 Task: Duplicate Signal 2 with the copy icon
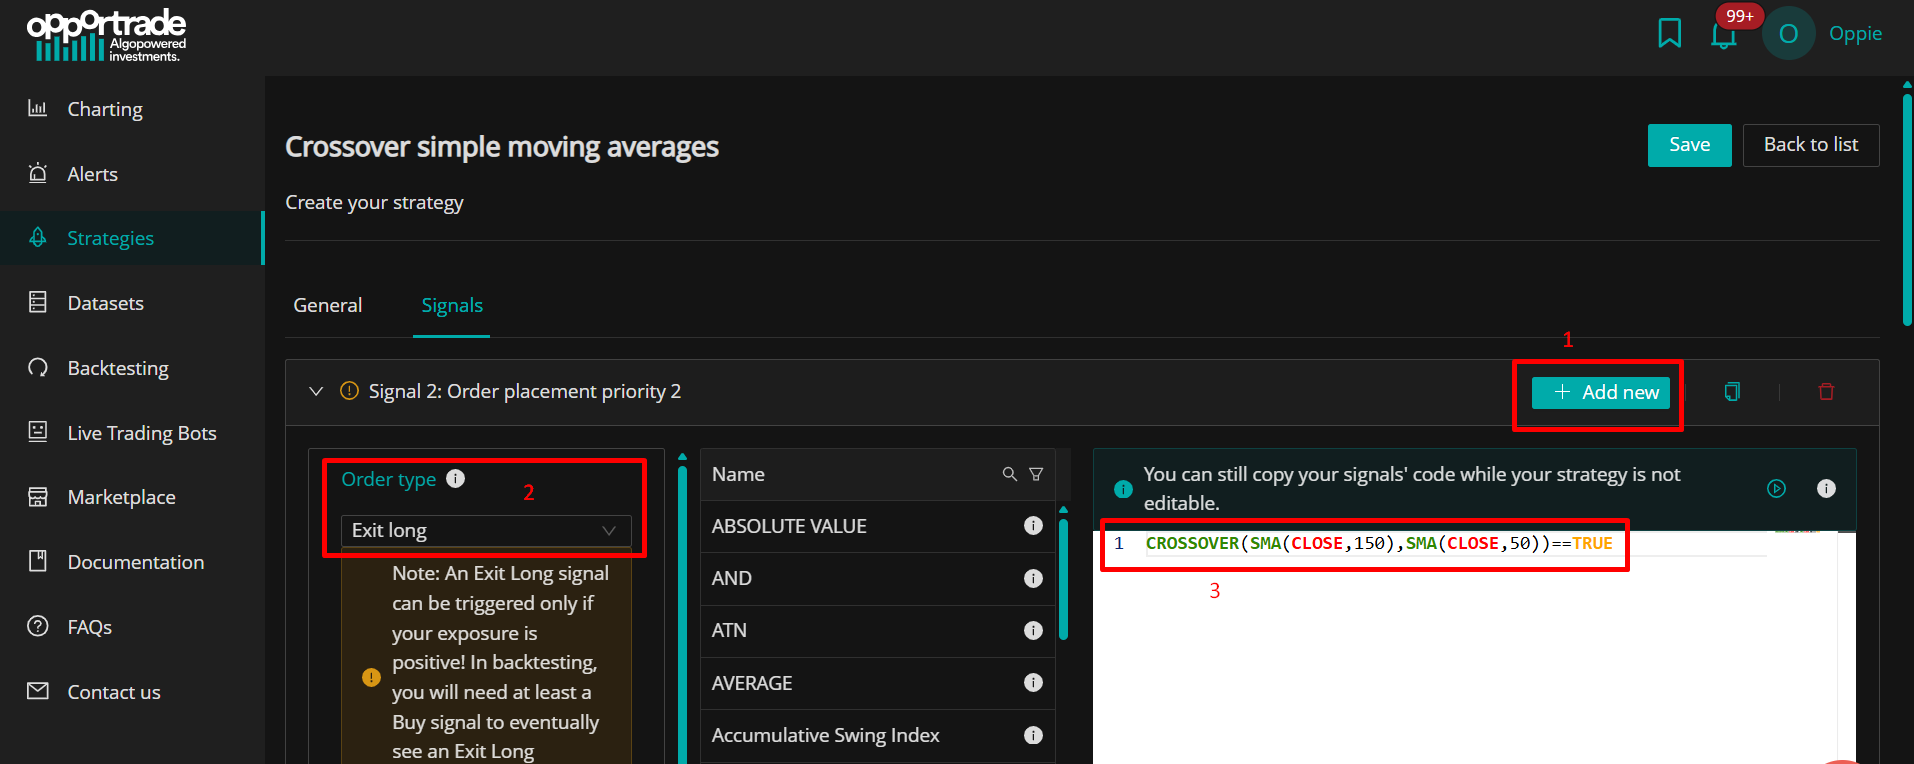pyautogui.click(x=1732, y=392)
